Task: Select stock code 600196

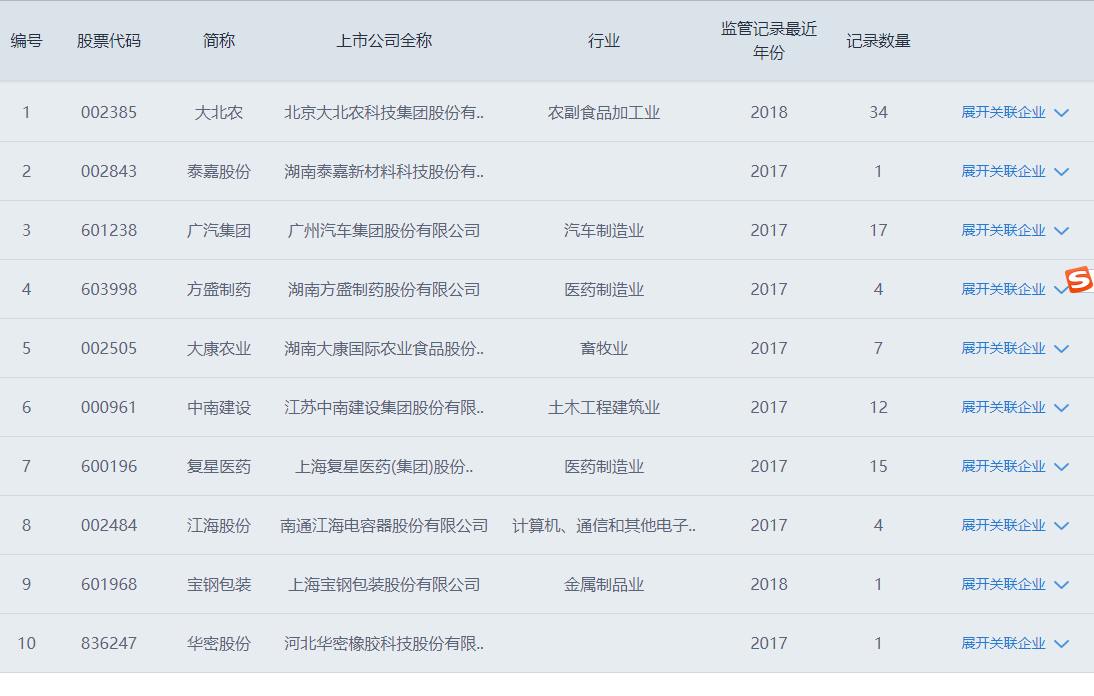Action: point(109,467)
